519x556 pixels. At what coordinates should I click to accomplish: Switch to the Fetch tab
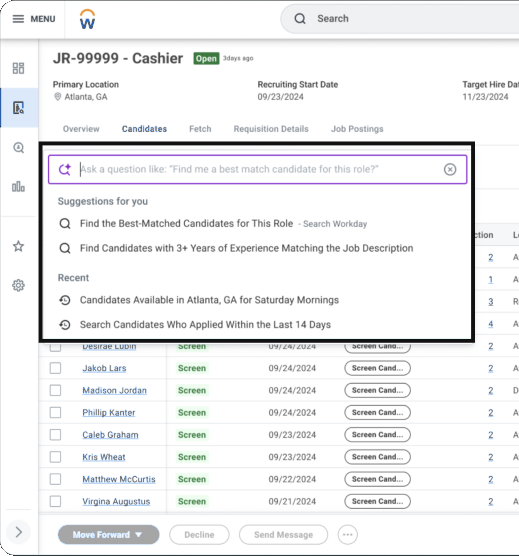click(200, 129)
